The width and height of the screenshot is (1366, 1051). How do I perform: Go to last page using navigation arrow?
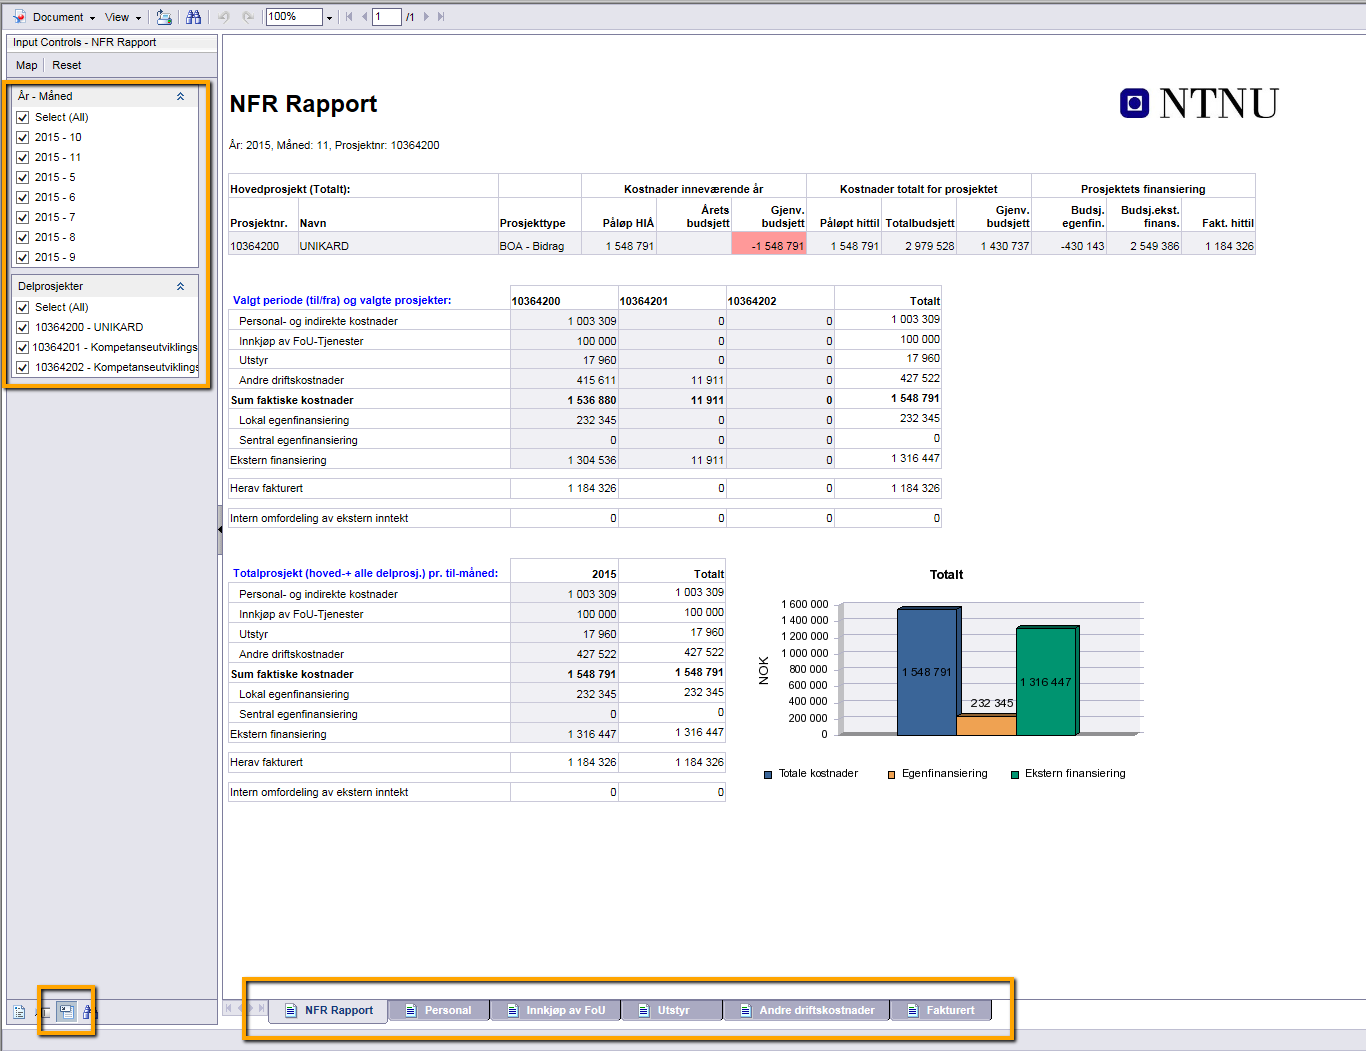coord(441,17)
